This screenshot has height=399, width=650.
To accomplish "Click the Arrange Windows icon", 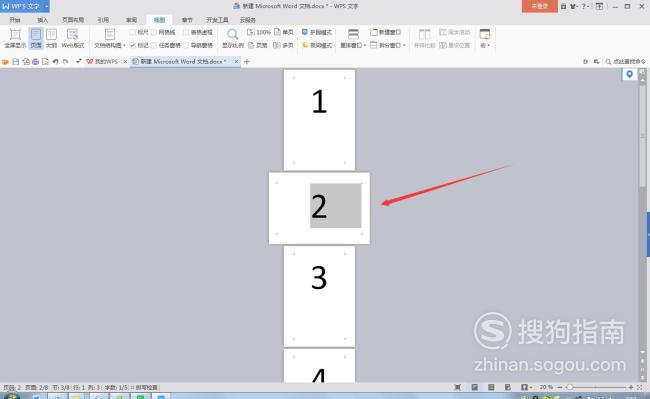I will (x=353, y=35).
